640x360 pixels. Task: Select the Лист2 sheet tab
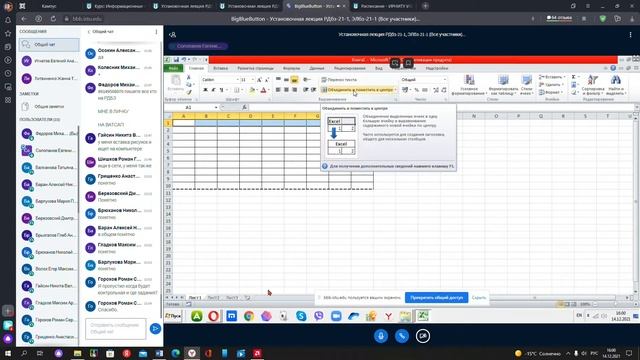pos(213,298)
